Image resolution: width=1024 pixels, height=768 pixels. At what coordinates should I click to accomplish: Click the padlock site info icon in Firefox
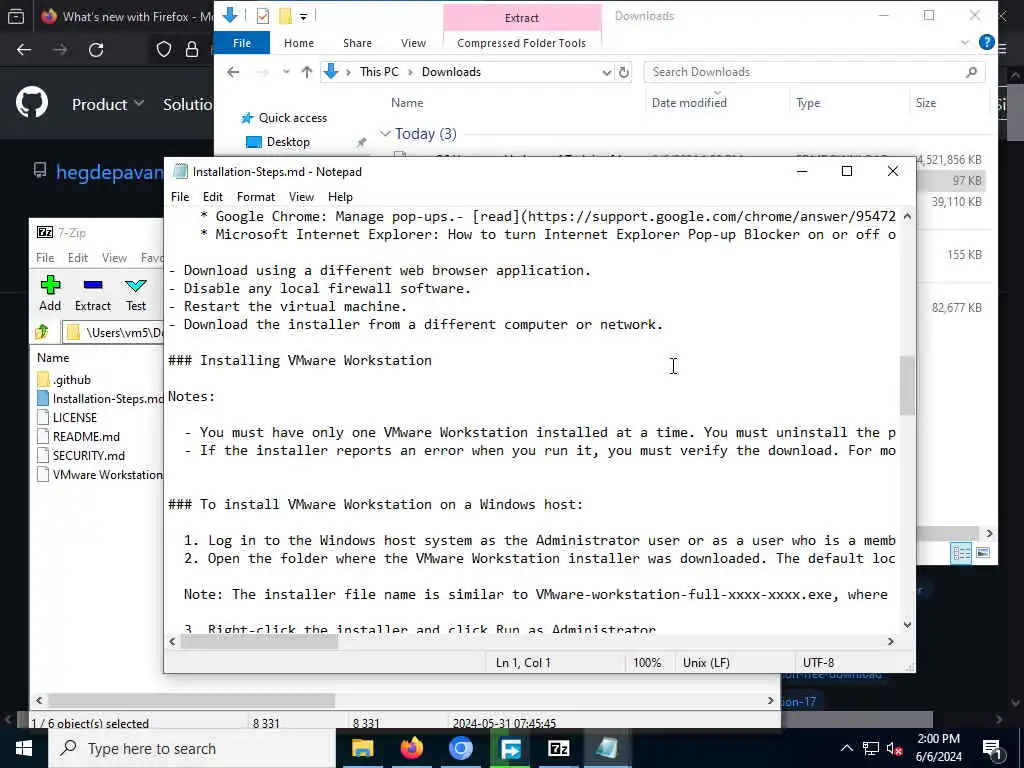click(x=192, y=50)
